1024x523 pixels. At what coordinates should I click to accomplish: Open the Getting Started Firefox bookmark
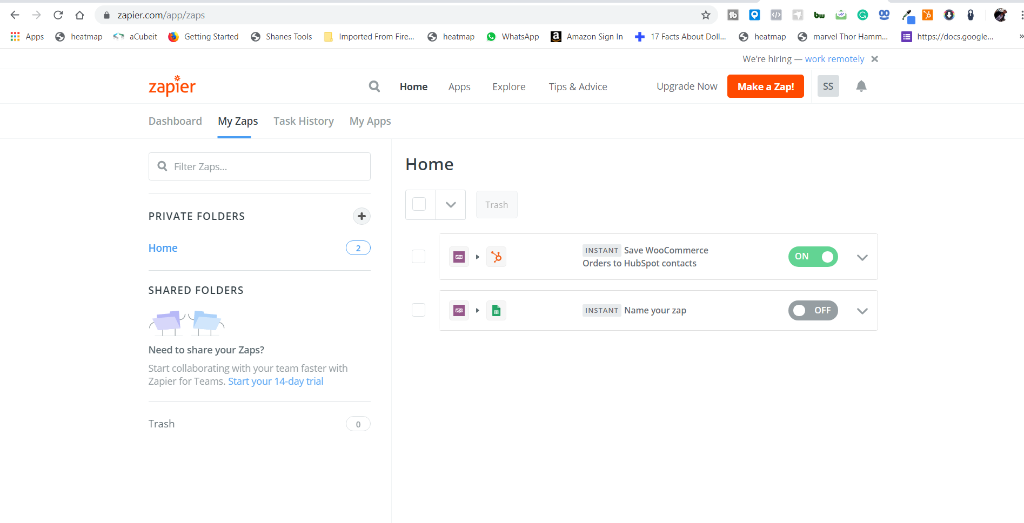[x=203, y=37]
